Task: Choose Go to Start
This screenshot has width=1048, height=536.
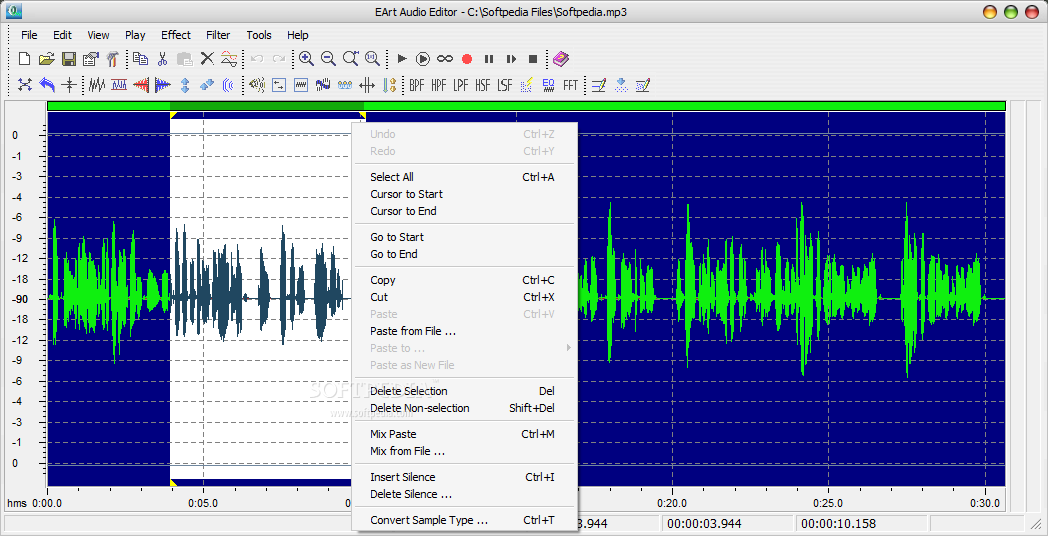Action: (464, 237)
